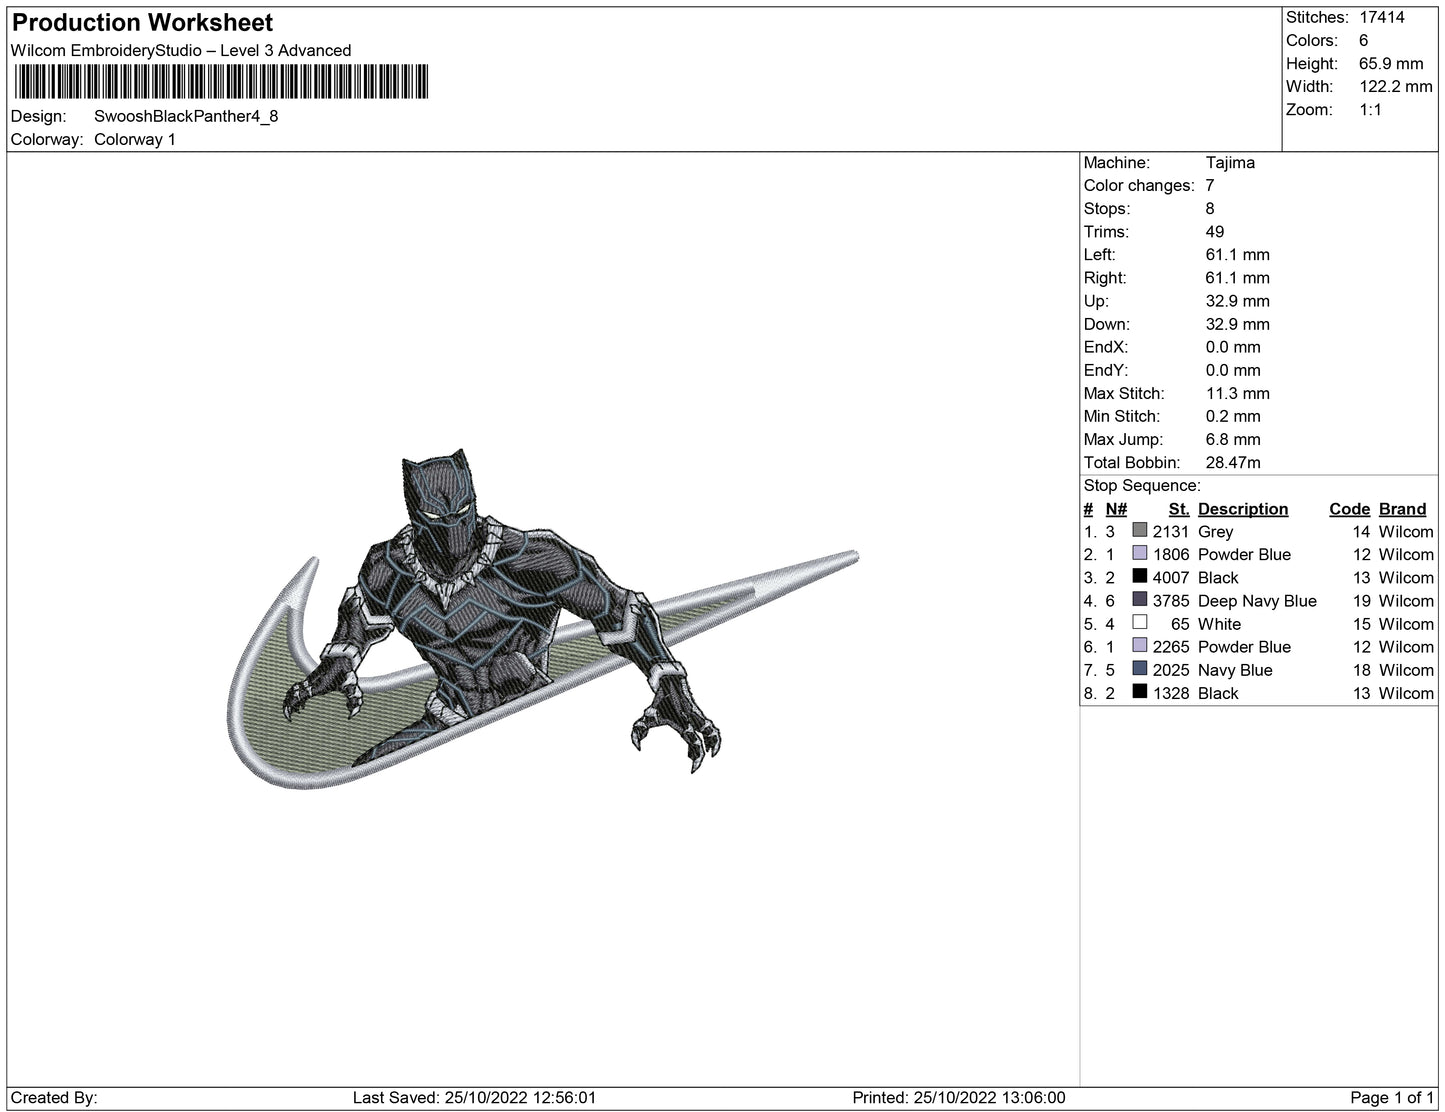The image size is (1445, 1112).
Task: Click the Colors value 6
Action: (x=1364, y=40)
